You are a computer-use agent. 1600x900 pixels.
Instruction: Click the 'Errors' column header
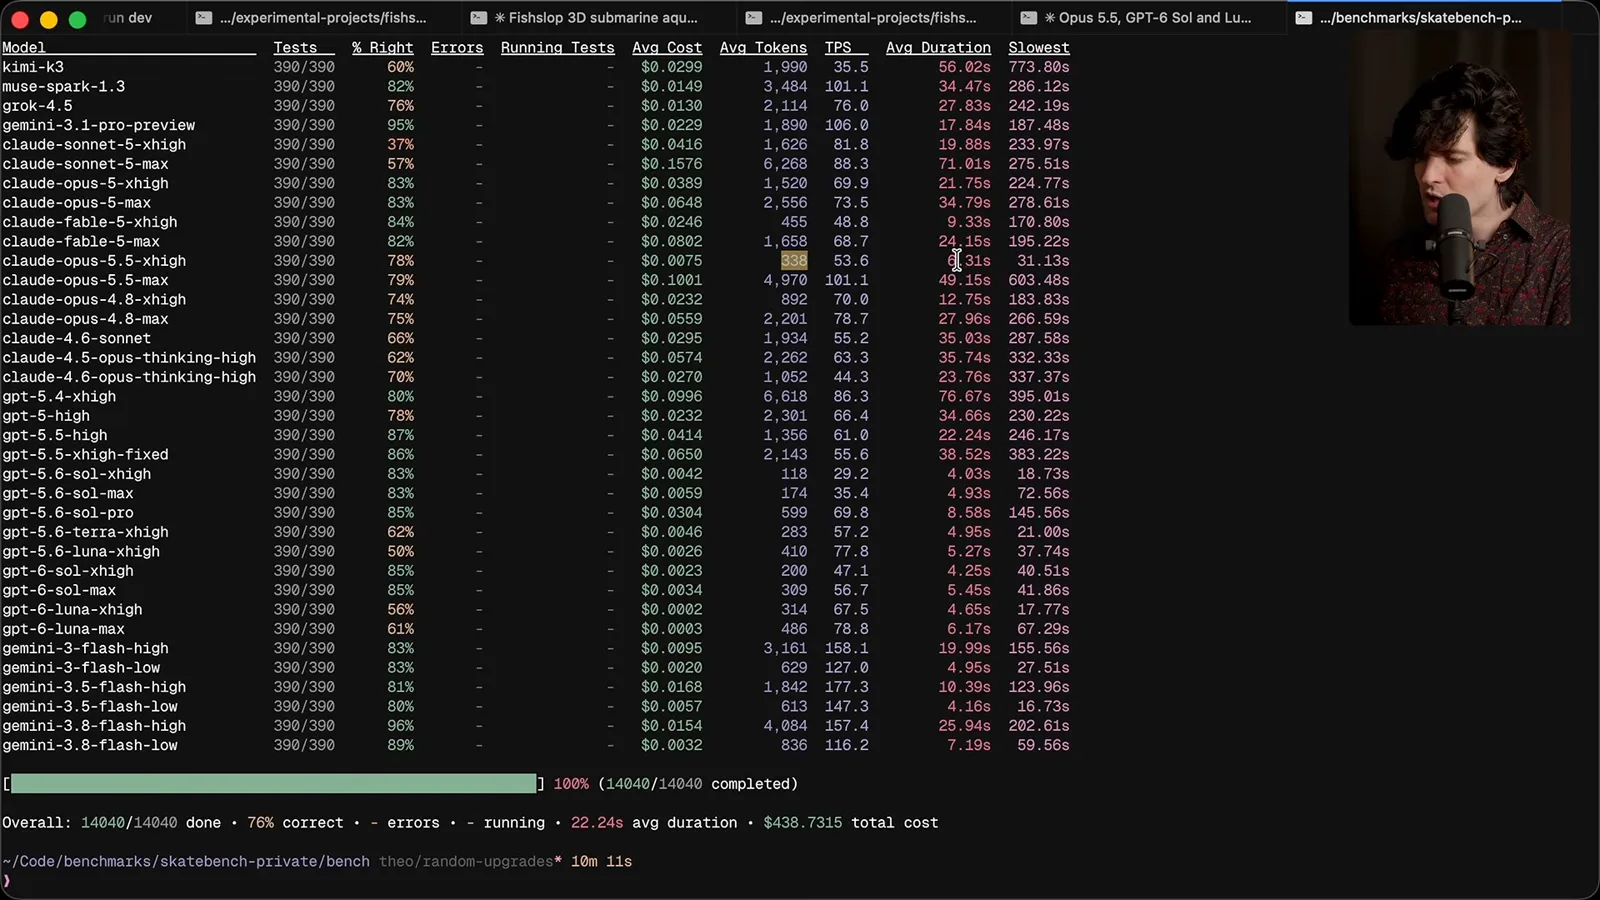(x=457, y=47)
